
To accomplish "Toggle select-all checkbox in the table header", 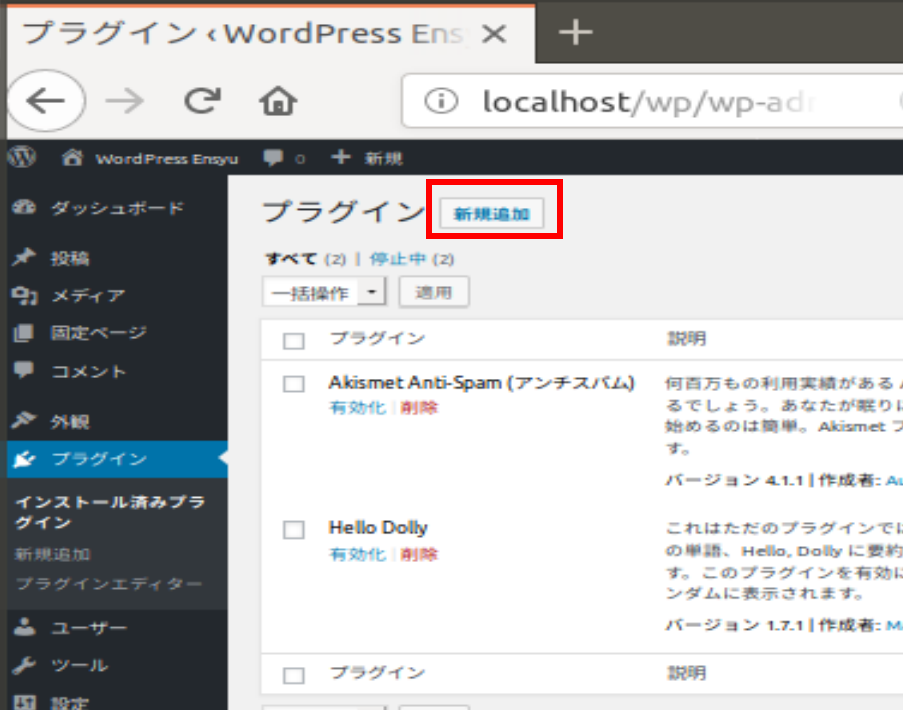I will [x=294, y=341].
